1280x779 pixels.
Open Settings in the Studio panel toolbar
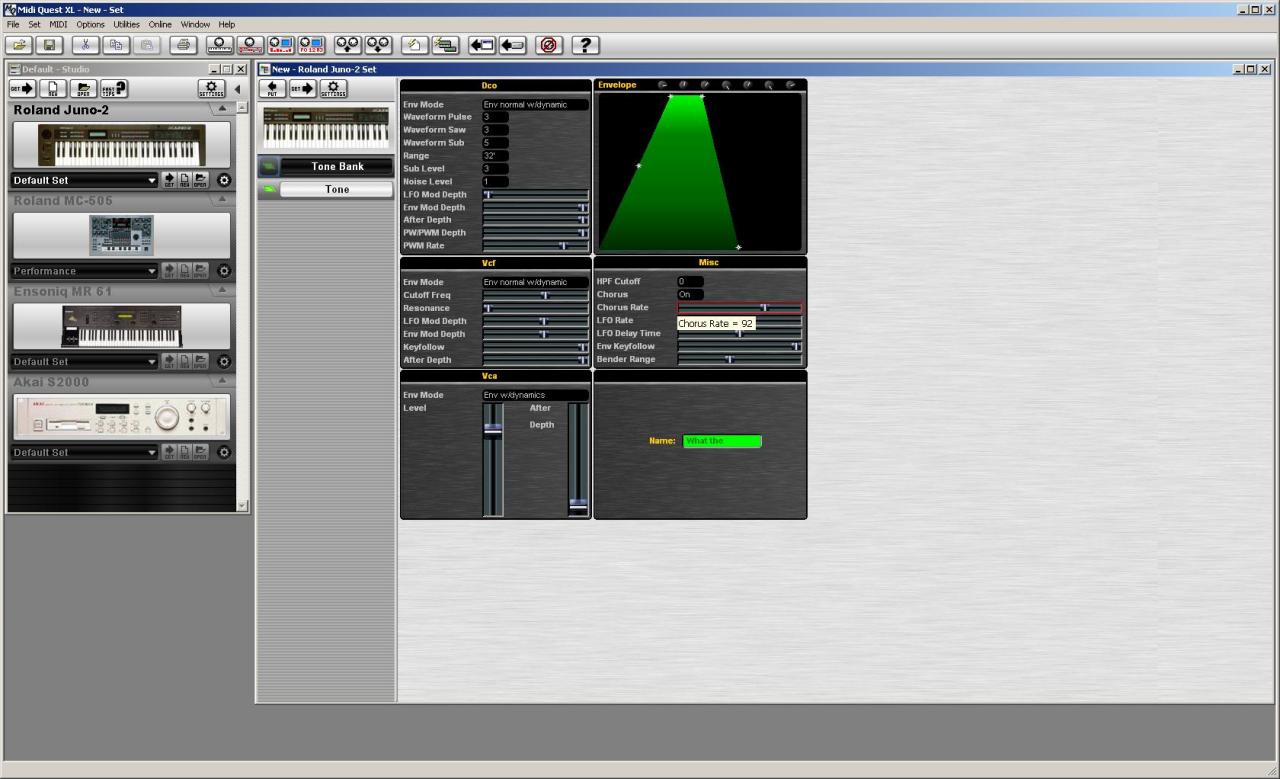click(x=211, y=89)
